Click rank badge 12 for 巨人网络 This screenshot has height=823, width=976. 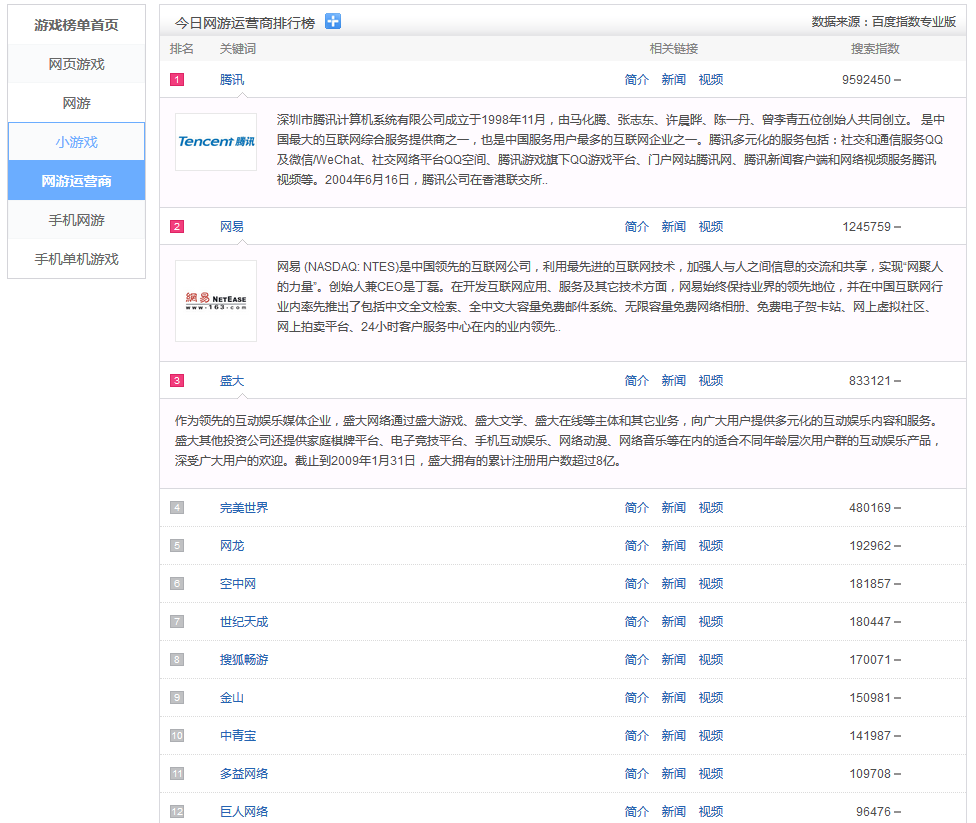point(177,811)
